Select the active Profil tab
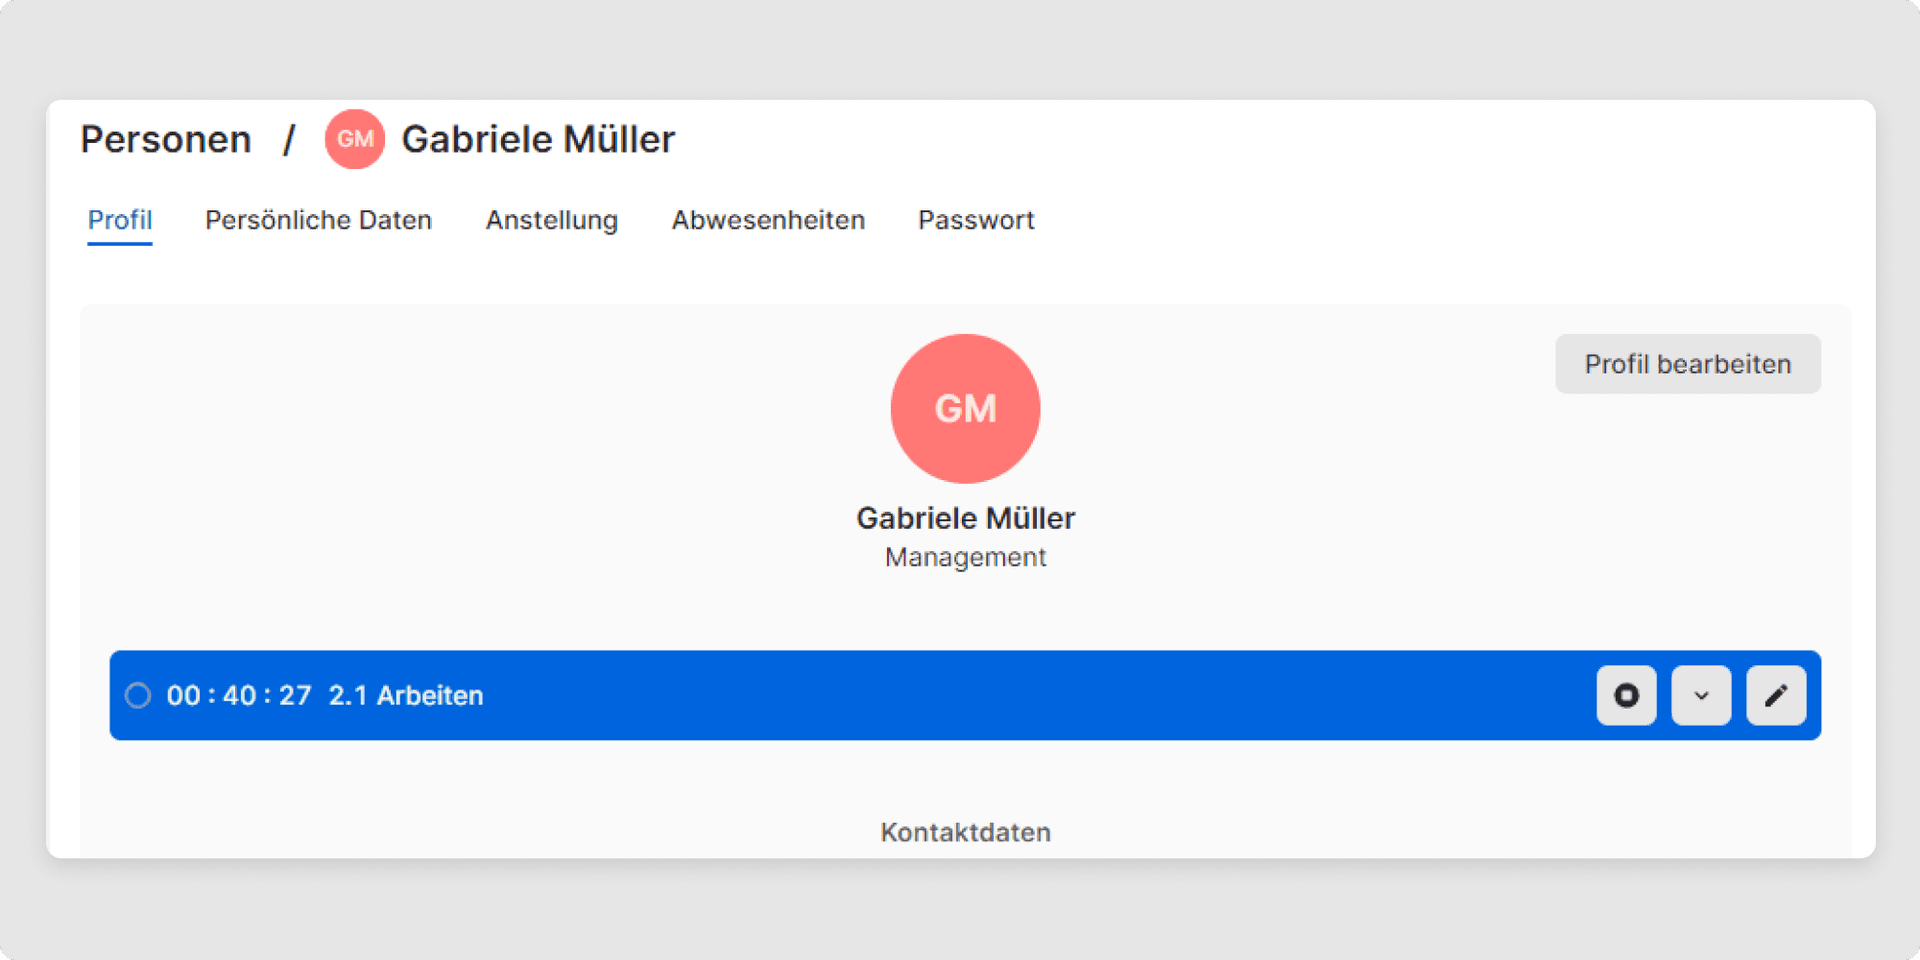 pyautogui.click(x=120, y=220)
